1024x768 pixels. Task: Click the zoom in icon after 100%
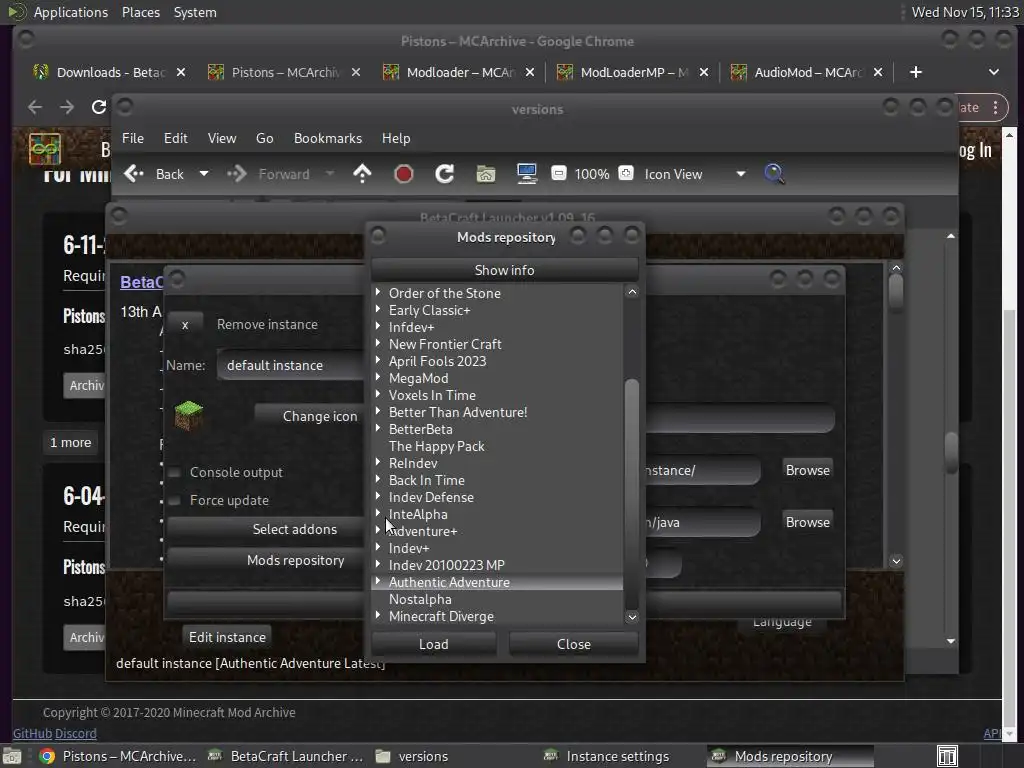point(626,173)
